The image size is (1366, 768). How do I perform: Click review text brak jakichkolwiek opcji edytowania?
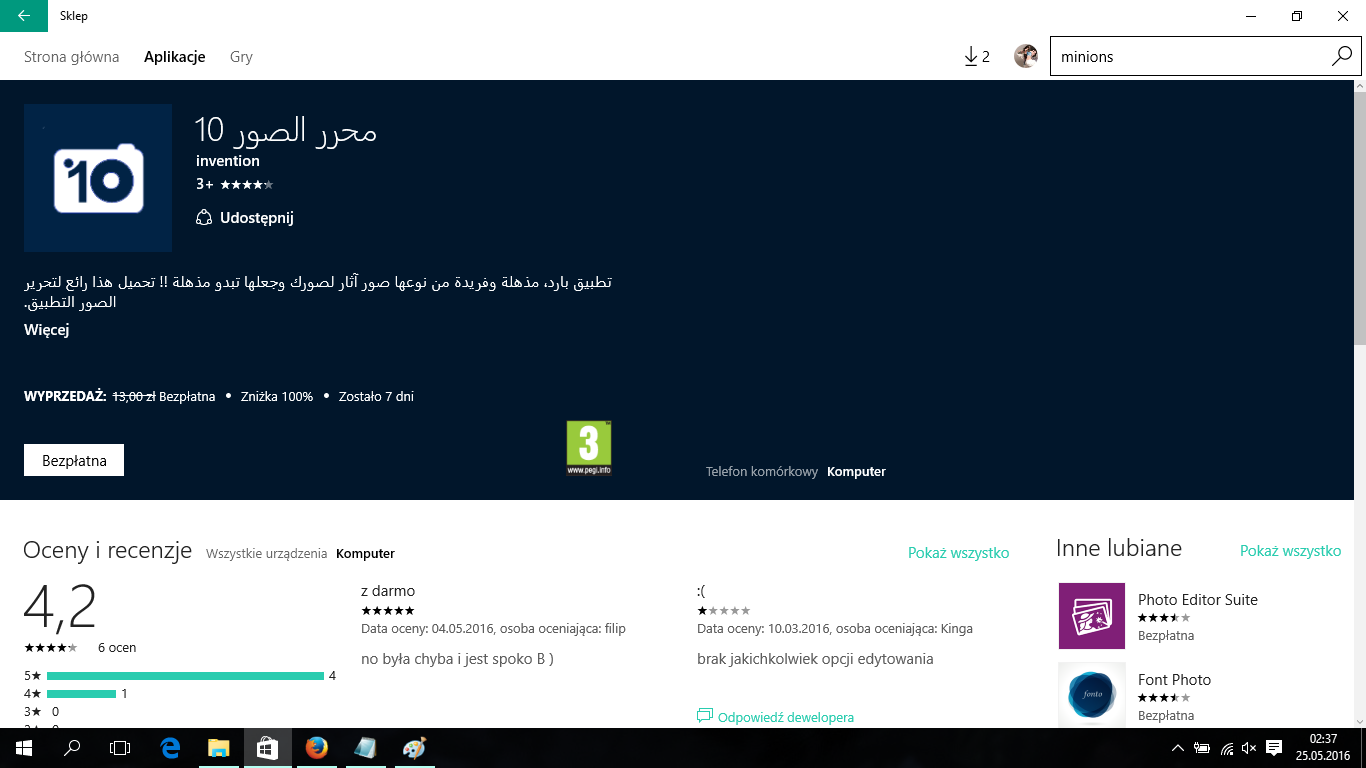(x=815, y=659)
